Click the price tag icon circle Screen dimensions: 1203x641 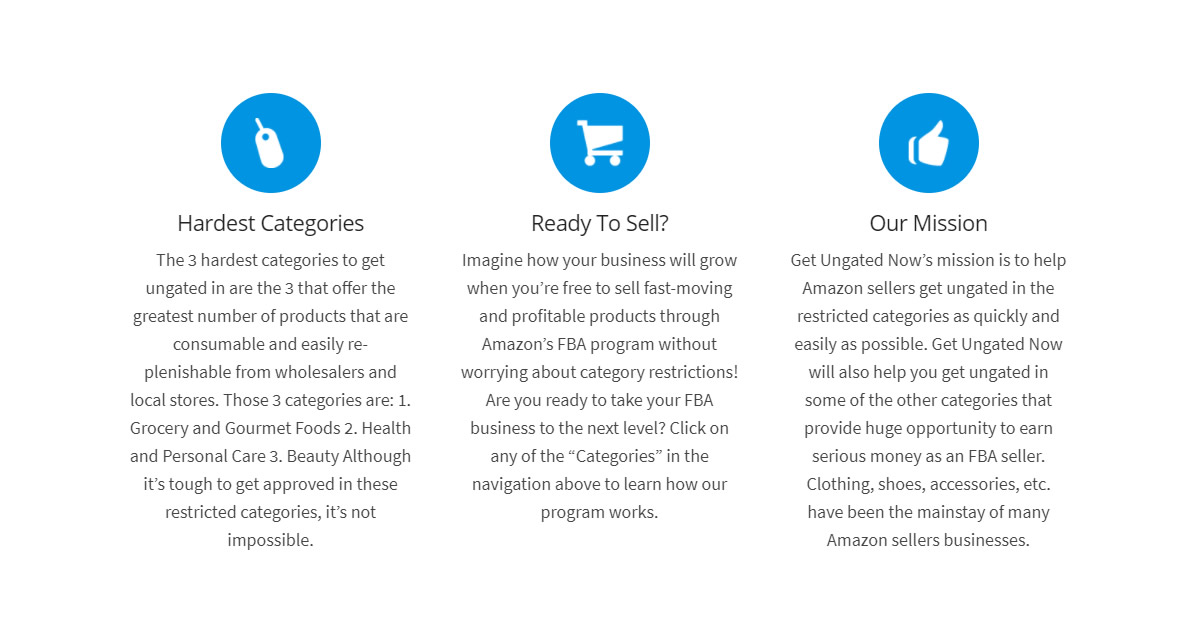[x=270, y=143]
